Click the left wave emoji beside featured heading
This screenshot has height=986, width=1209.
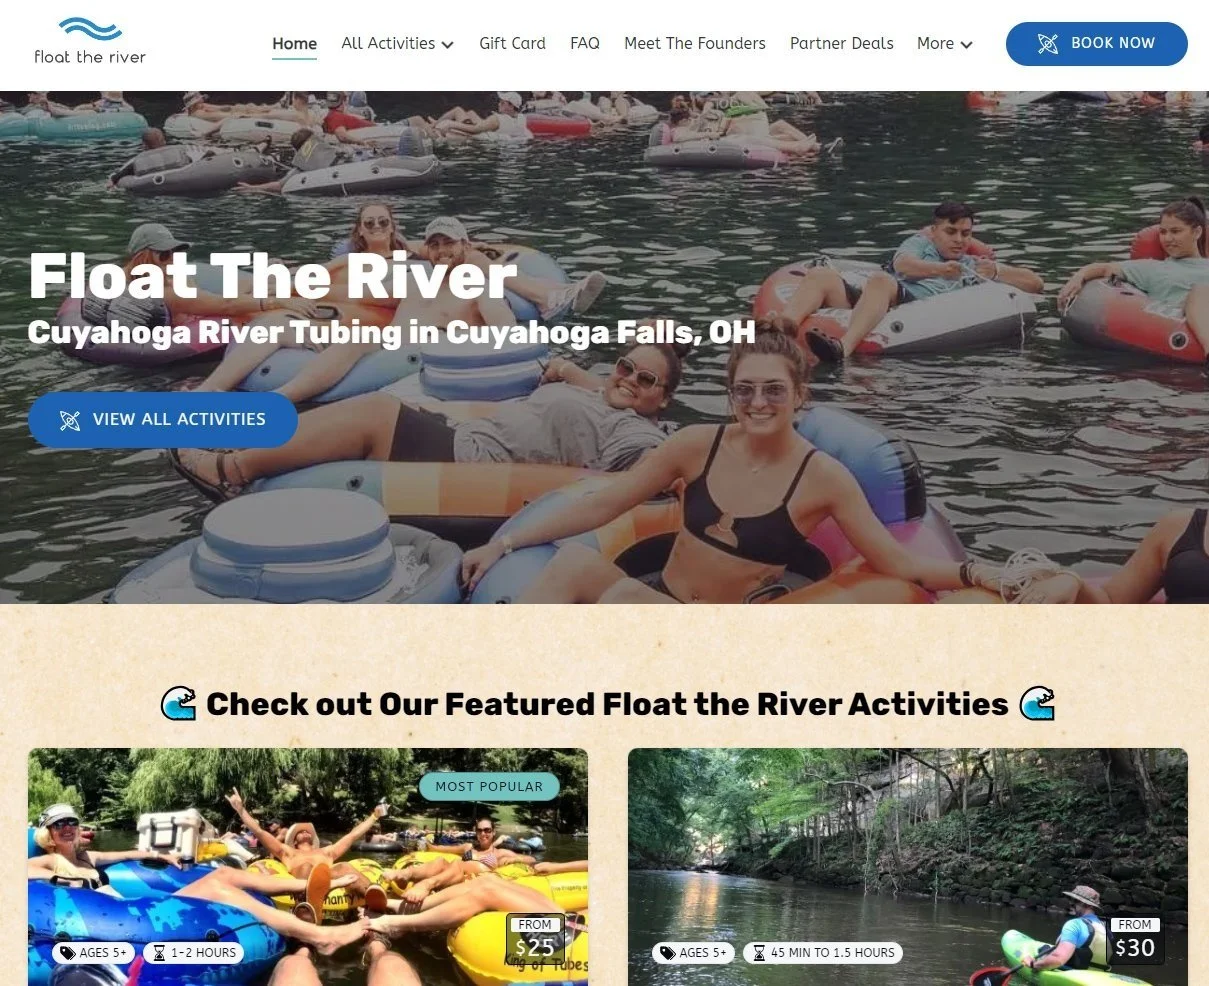[x=179, y=704]
